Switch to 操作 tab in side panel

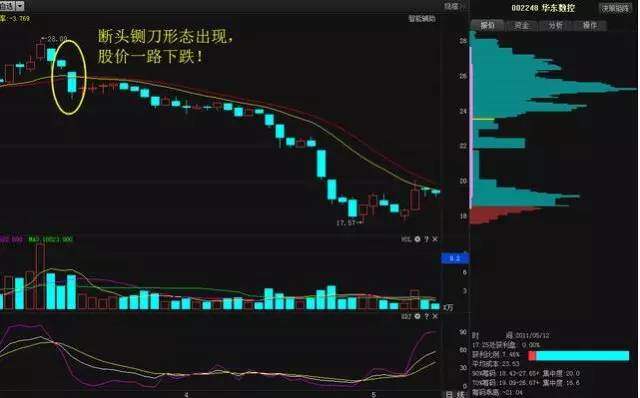point(590,25)
